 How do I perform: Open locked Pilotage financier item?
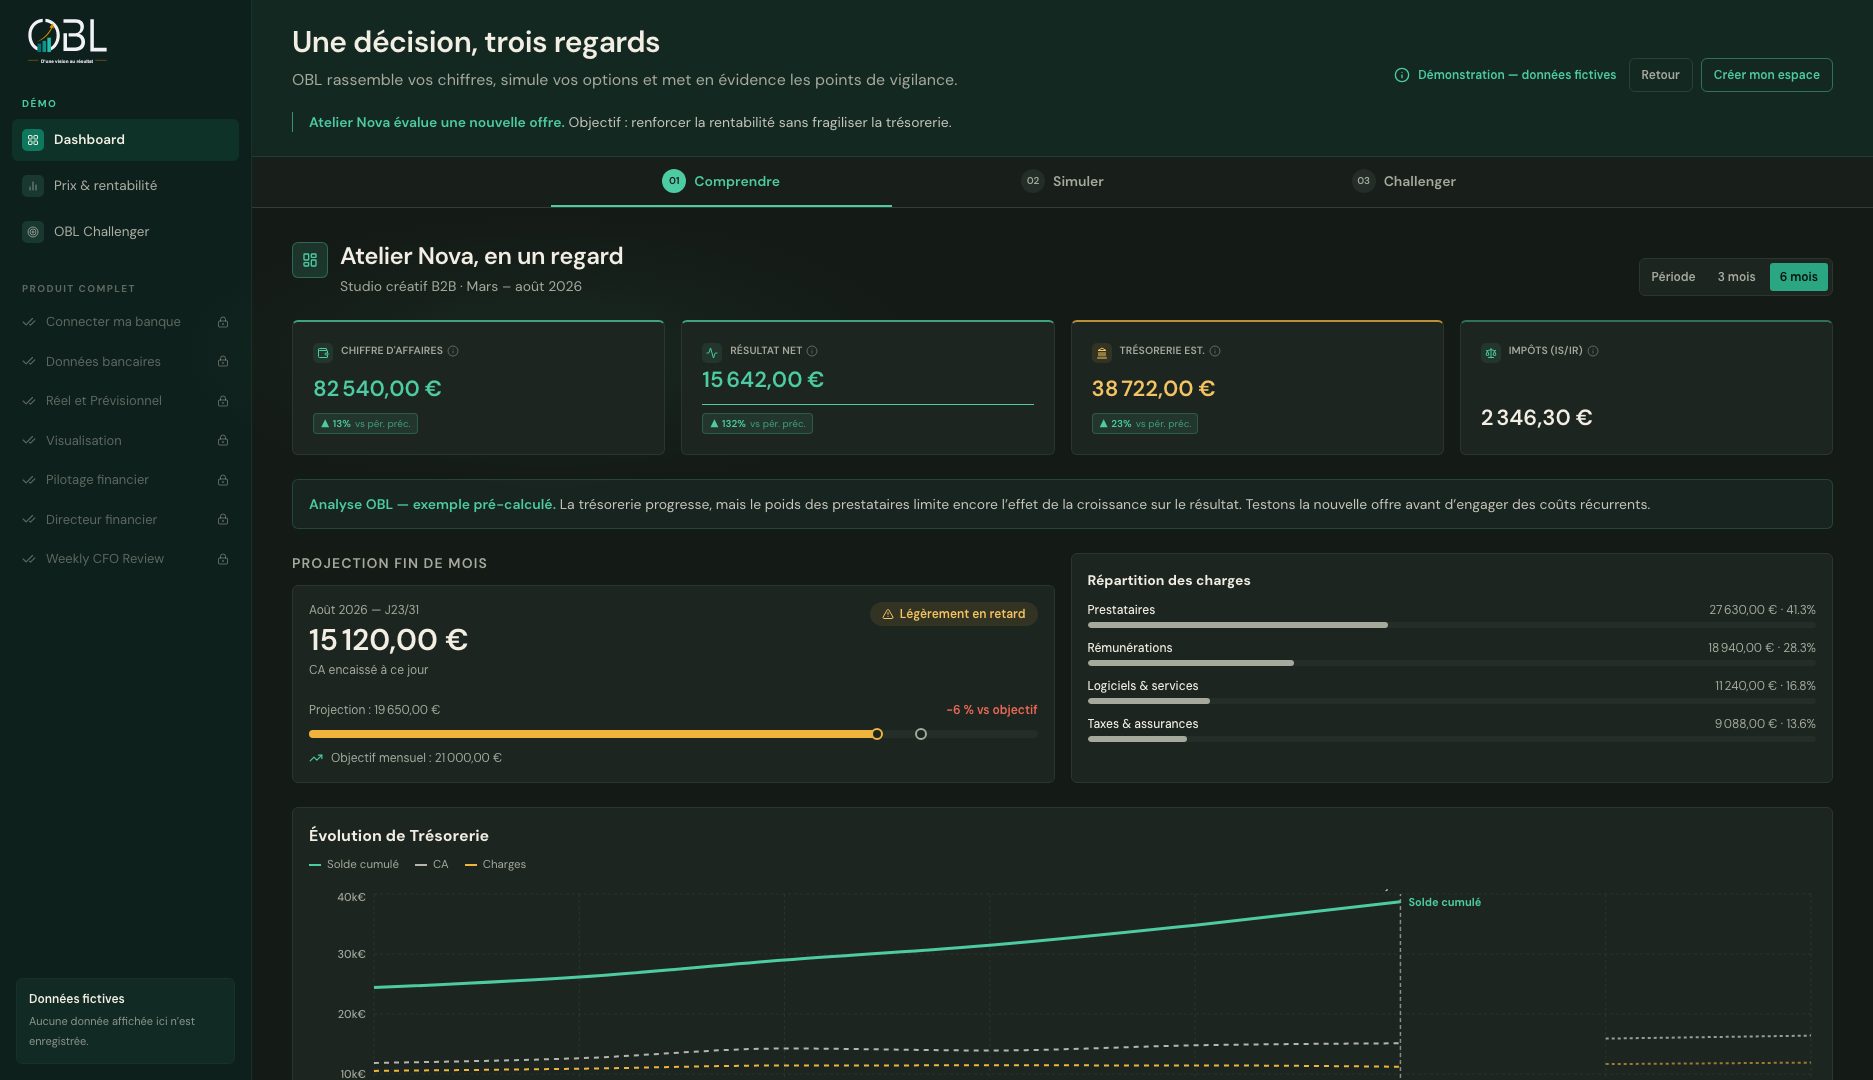click(x=125, y=480)
